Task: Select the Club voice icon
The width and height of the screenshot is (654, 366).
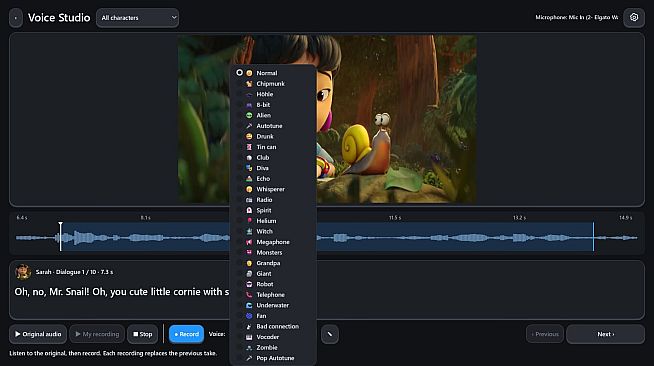Action: tap(249, 158)
